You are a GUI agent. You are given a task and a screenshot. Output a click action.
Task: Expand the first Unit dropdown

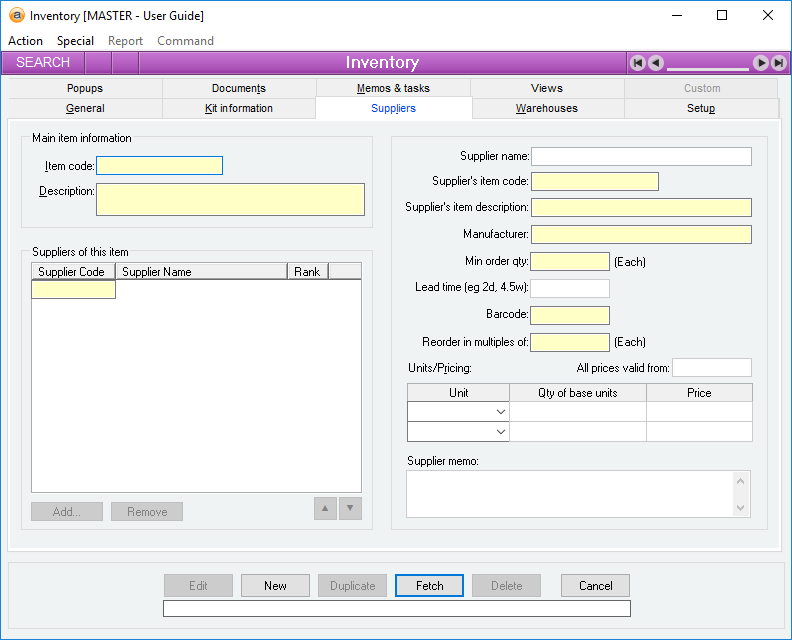click(500, 412)
